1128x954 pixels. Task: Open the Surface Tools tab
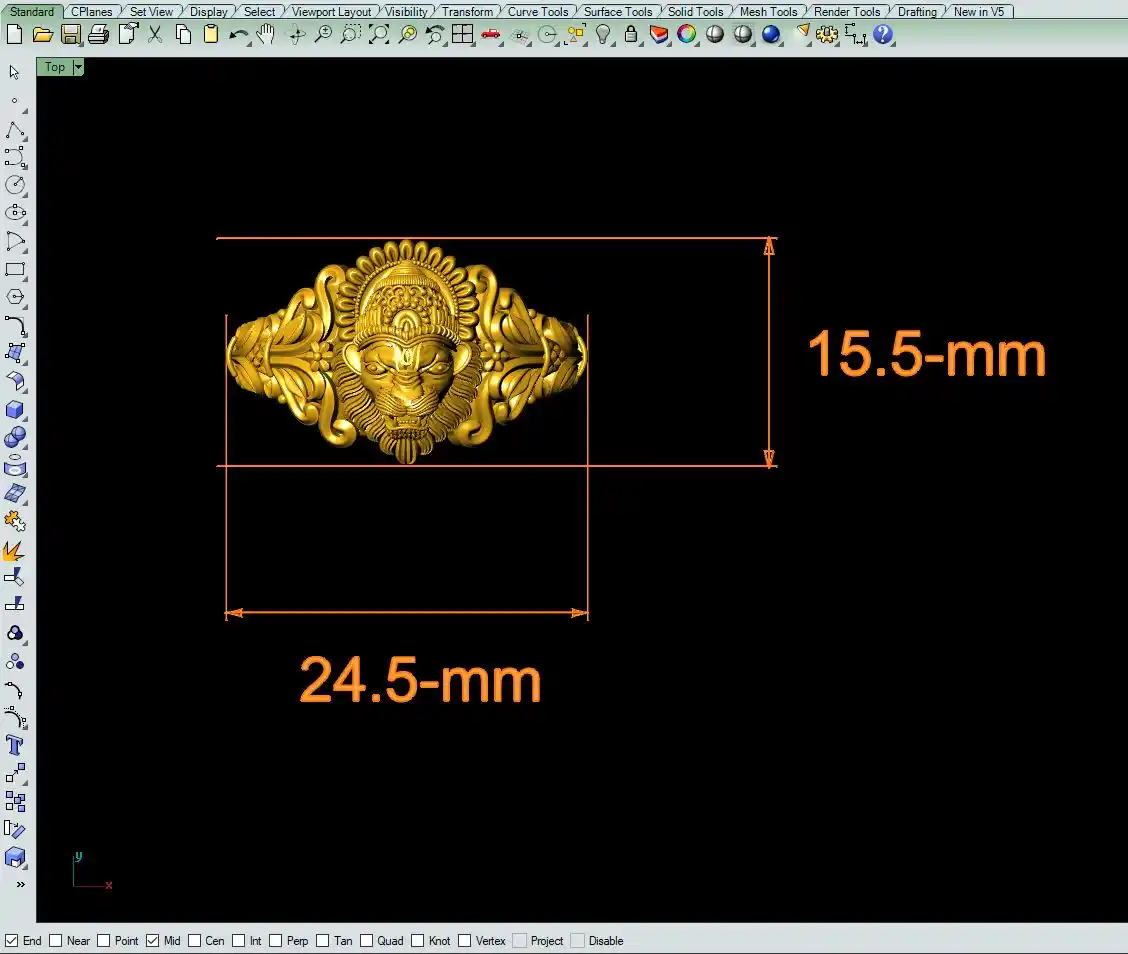617,12
